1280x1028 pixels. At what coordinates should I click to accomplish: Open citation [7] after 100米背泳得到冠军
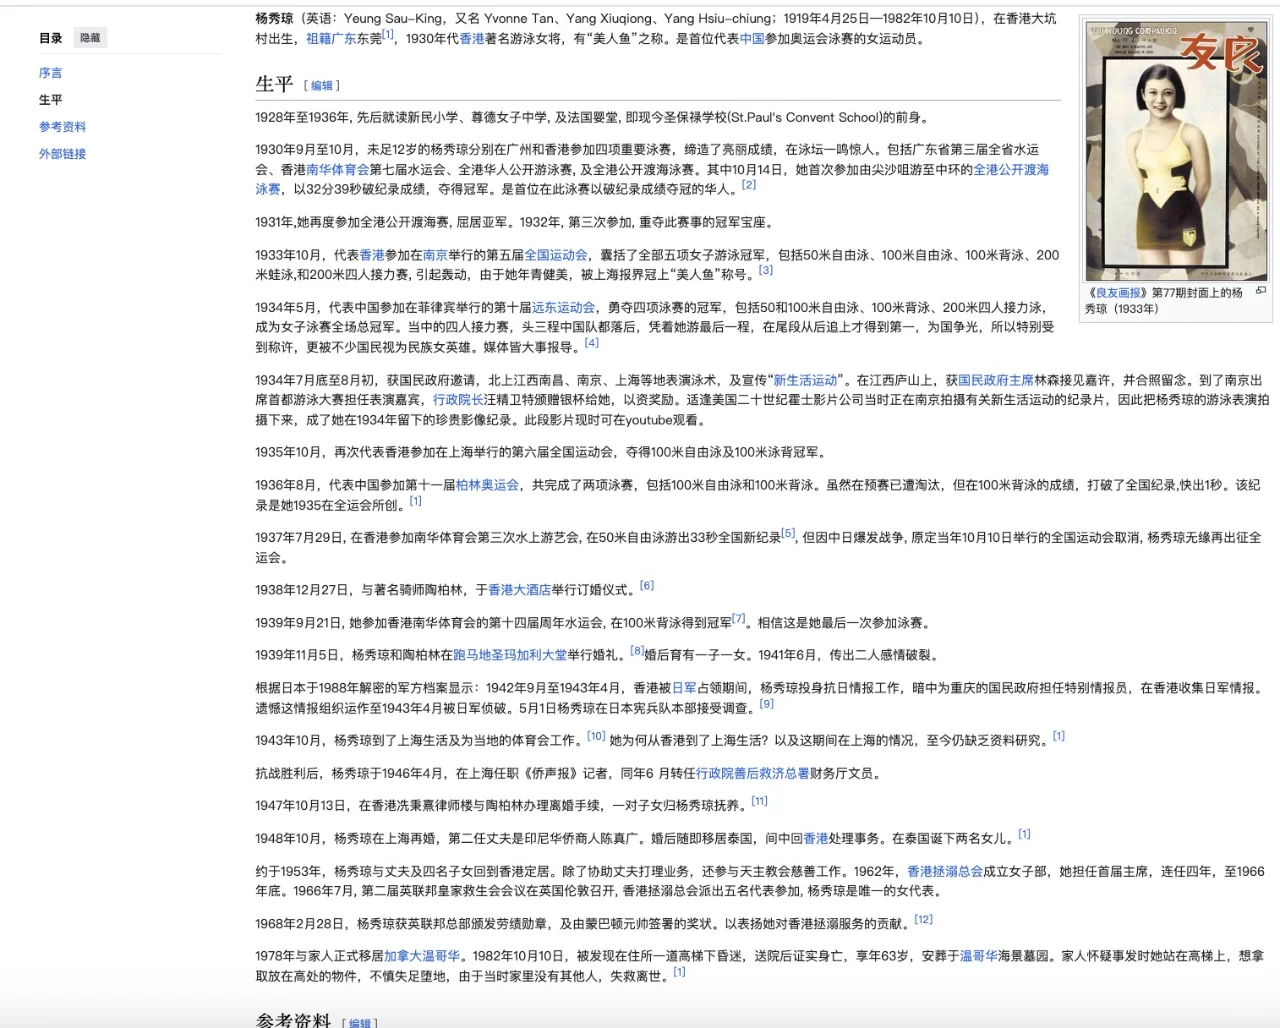click(739, 618)
